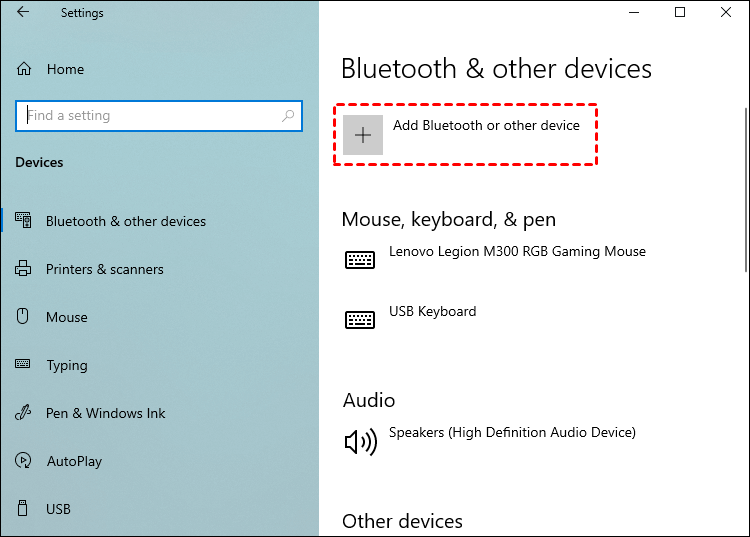This screenshot has height=537, width=750.
Task: Select Add Bluetooth or other device
Action: 486,126
